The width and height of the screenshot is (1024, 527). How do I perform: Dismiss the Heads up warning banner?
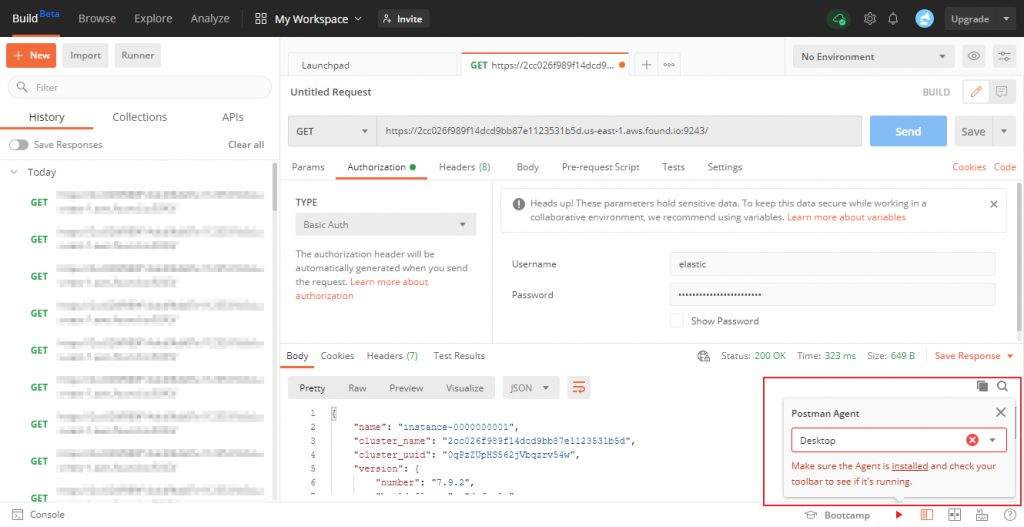coord(993,204)
